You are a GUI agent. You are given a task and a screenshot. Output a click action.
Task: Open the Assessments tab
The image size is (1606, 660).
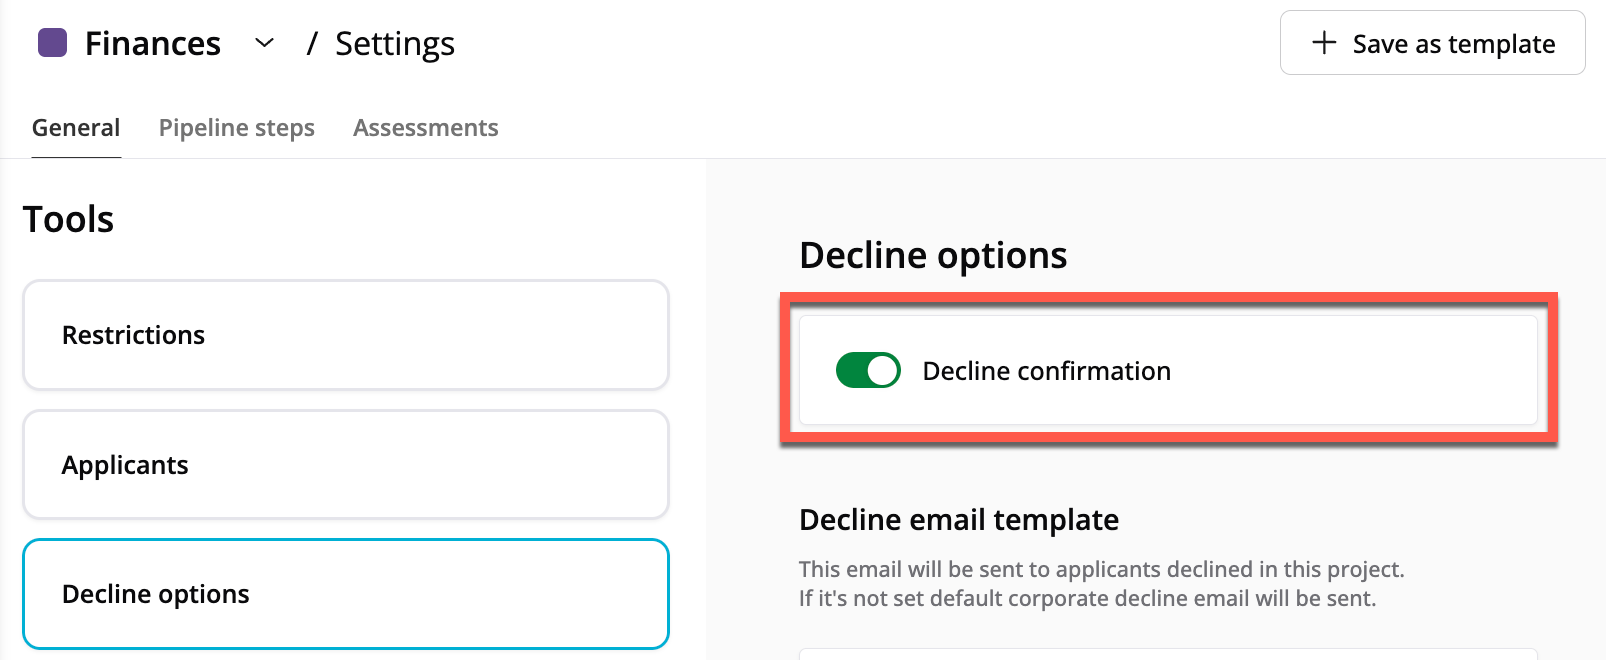click(x=425, y=128)
